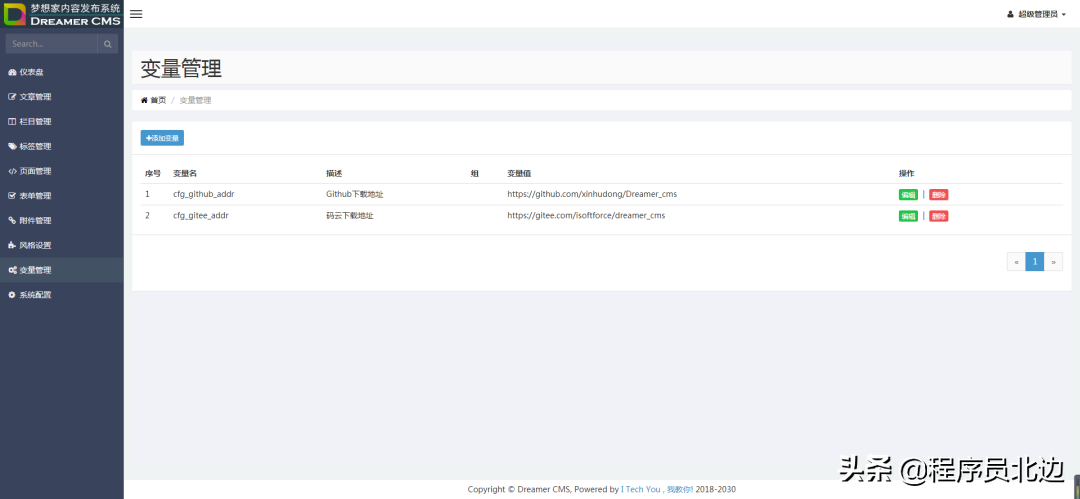1080x499 pixels.
Task: Click the red delete button for cfg_github_addr
Action: pyautogui.click(x=938, y=194)
